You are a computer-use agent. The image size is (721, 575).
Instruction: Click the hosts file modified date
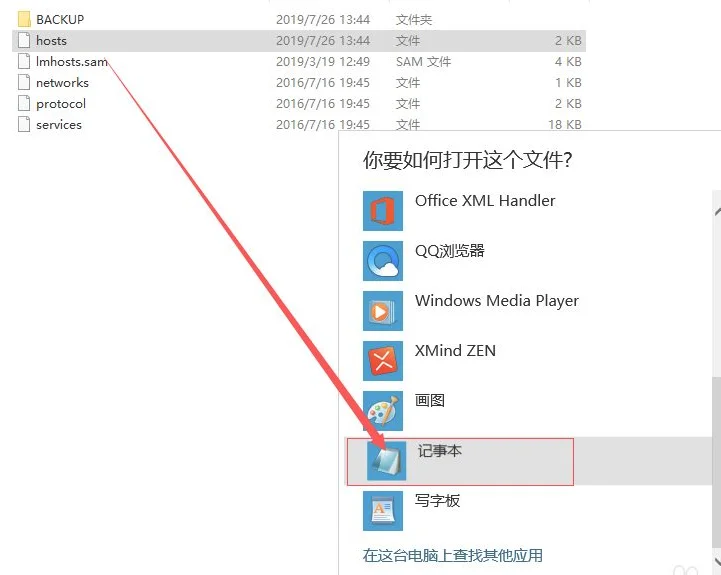pyautogui.click(x=323, y=41)
